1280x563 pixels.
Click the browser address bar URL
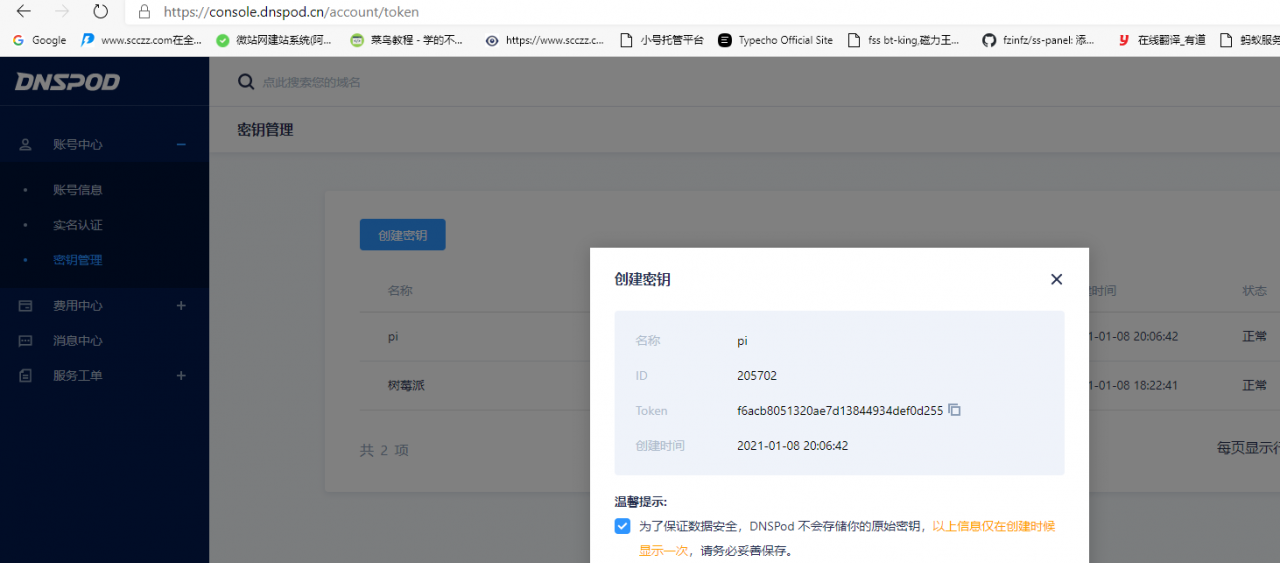point(291,12)
